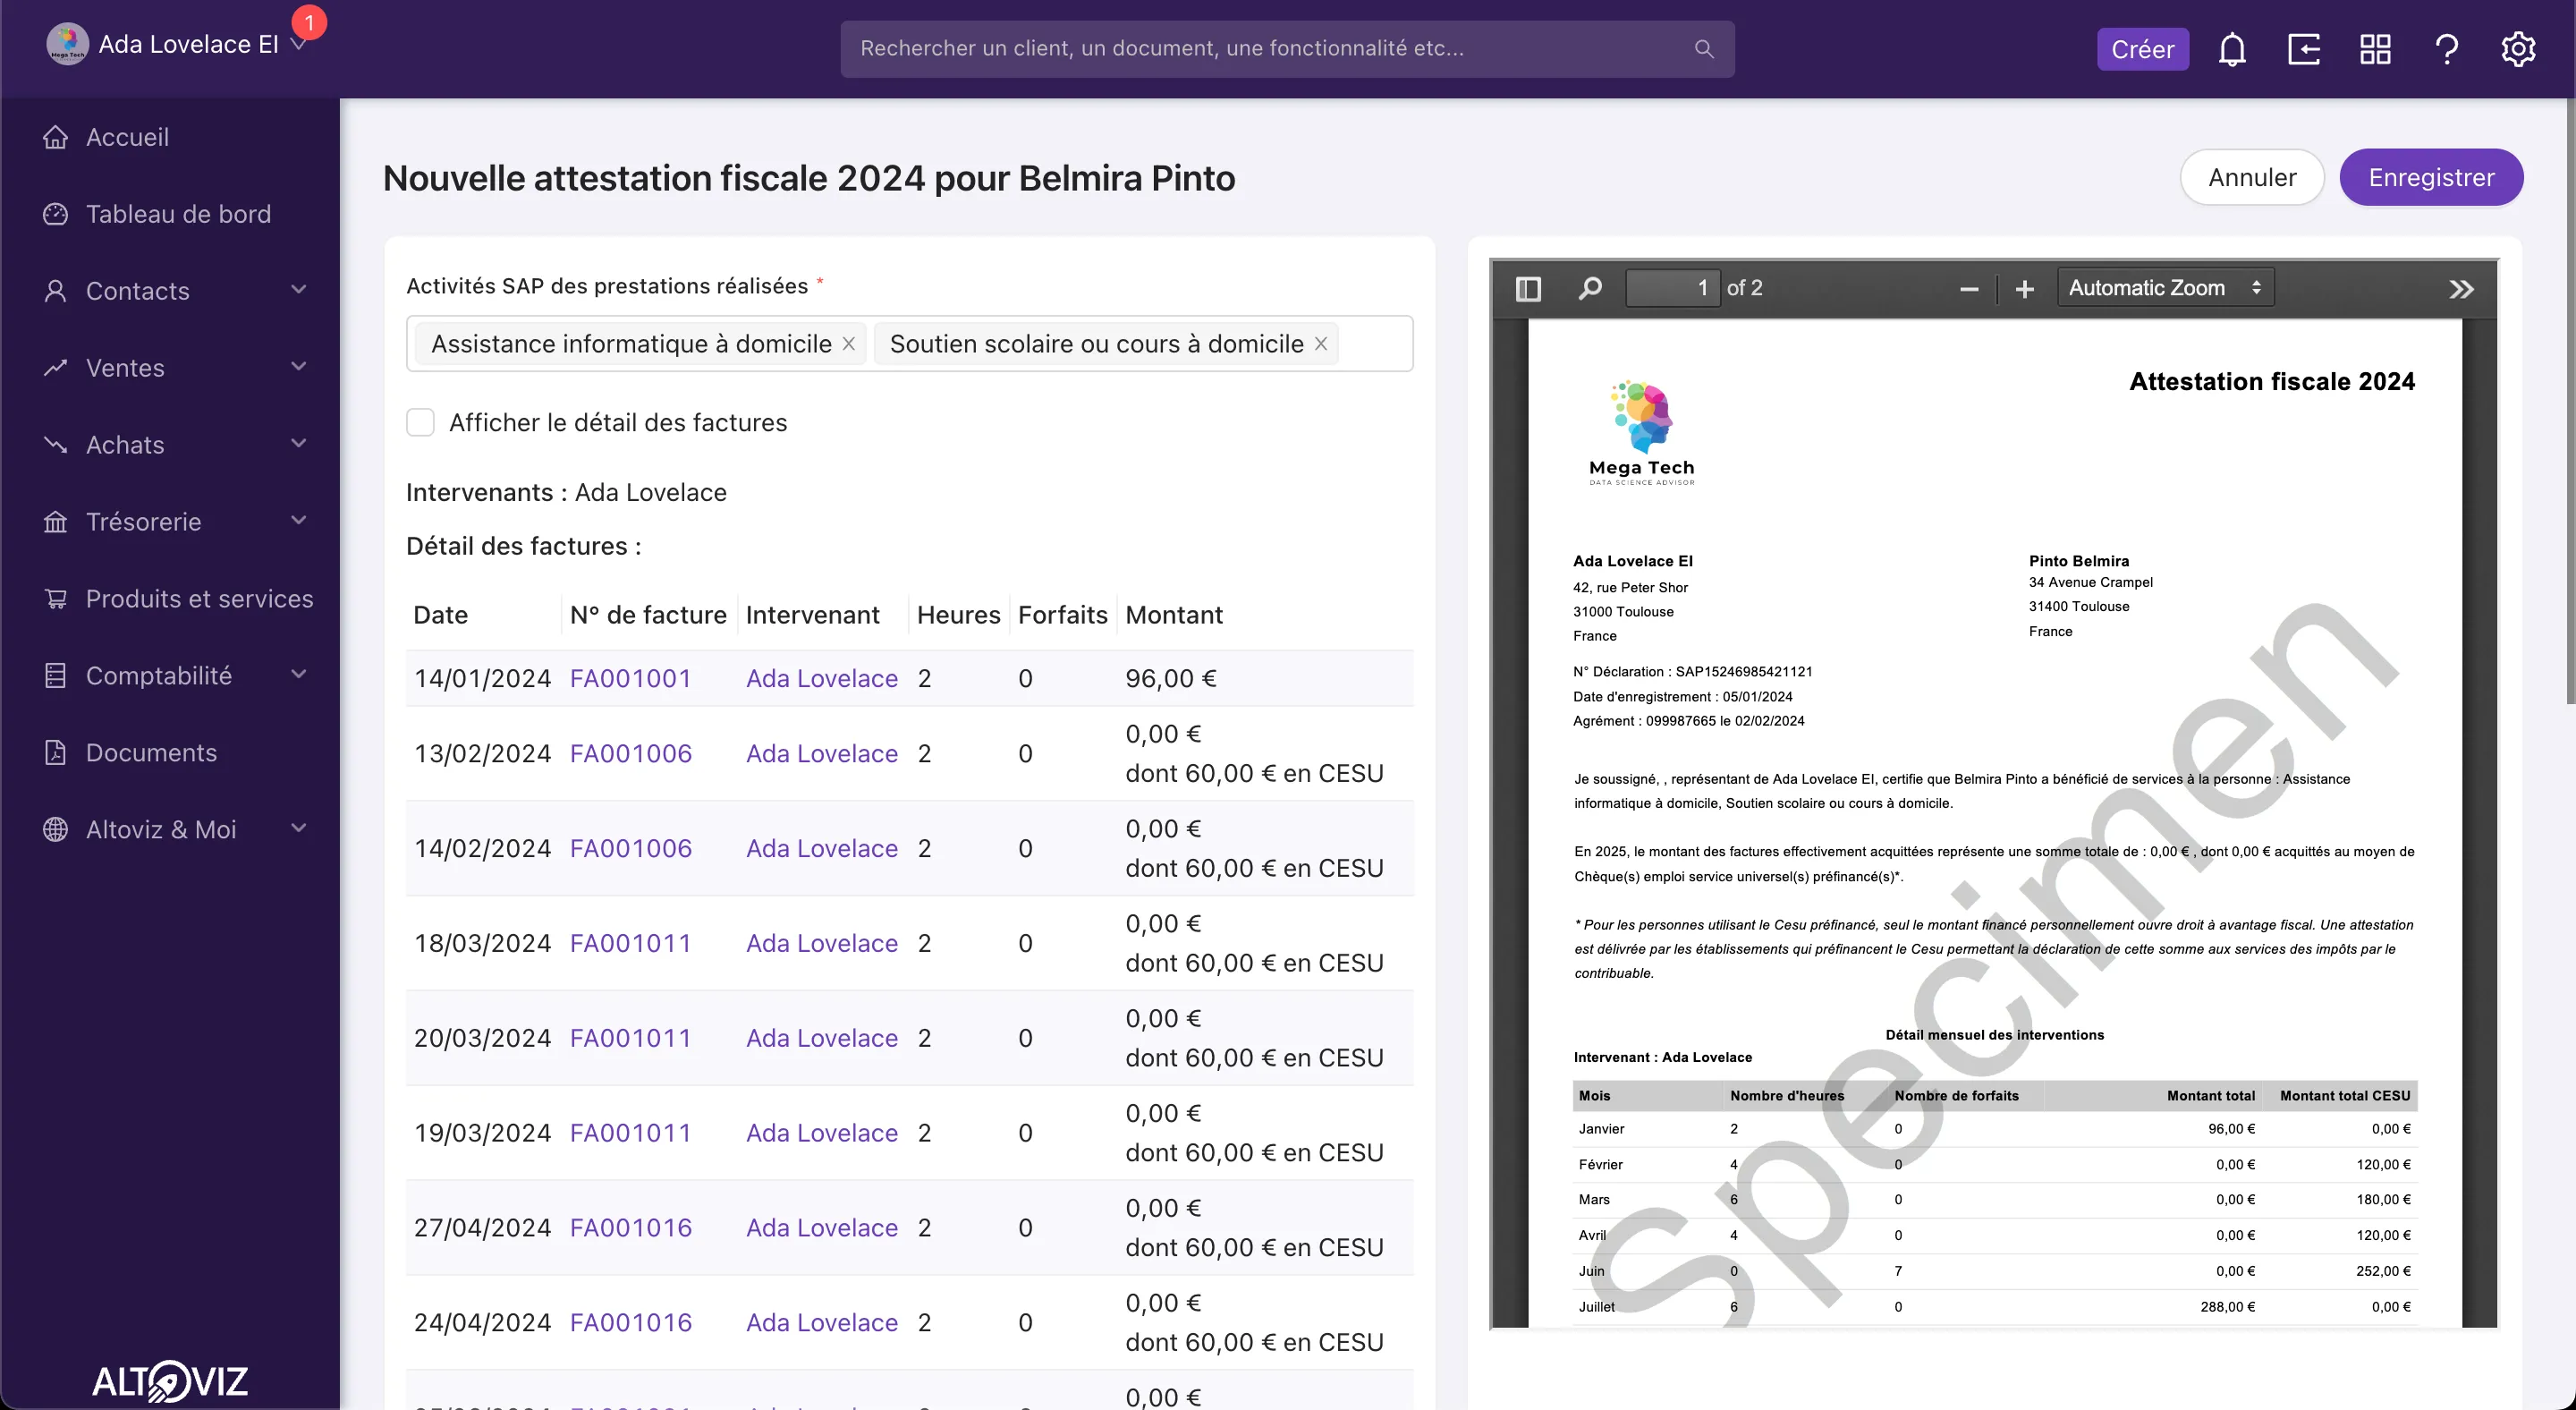Viewport: 2576px width, 1410px height.
Task: Open invoice FA001006 dated 13/02/2024
Action: (x=630, y=754)
